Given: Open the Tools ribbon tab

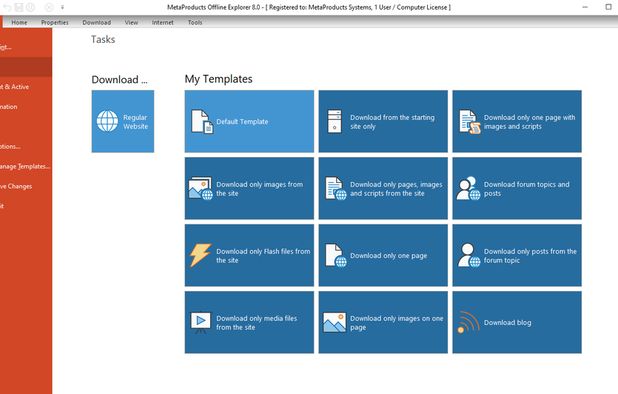Looking at the screenshot, I should (x=195, y=22).
